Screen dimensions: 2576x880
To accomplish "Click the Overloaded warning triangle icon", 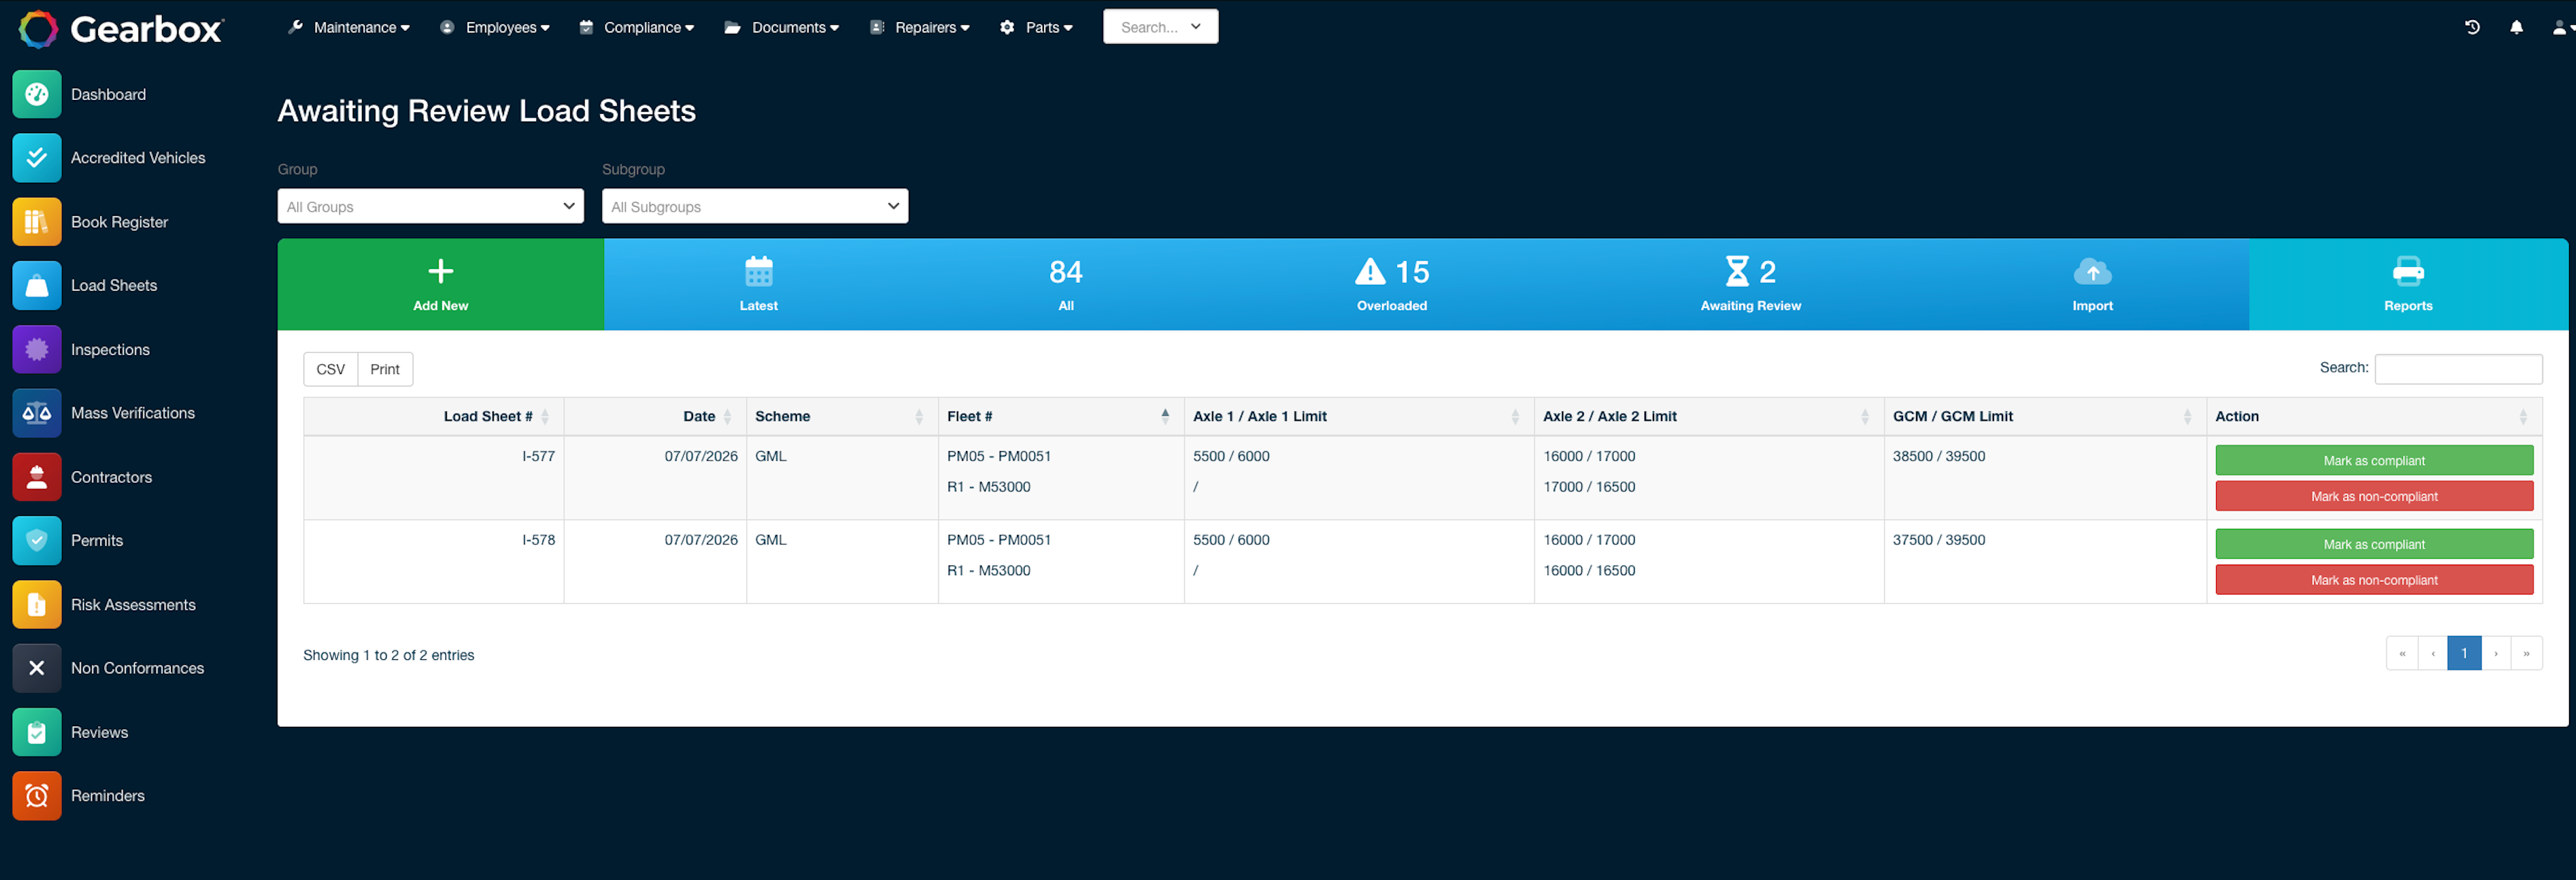I will click(1370, 271).
